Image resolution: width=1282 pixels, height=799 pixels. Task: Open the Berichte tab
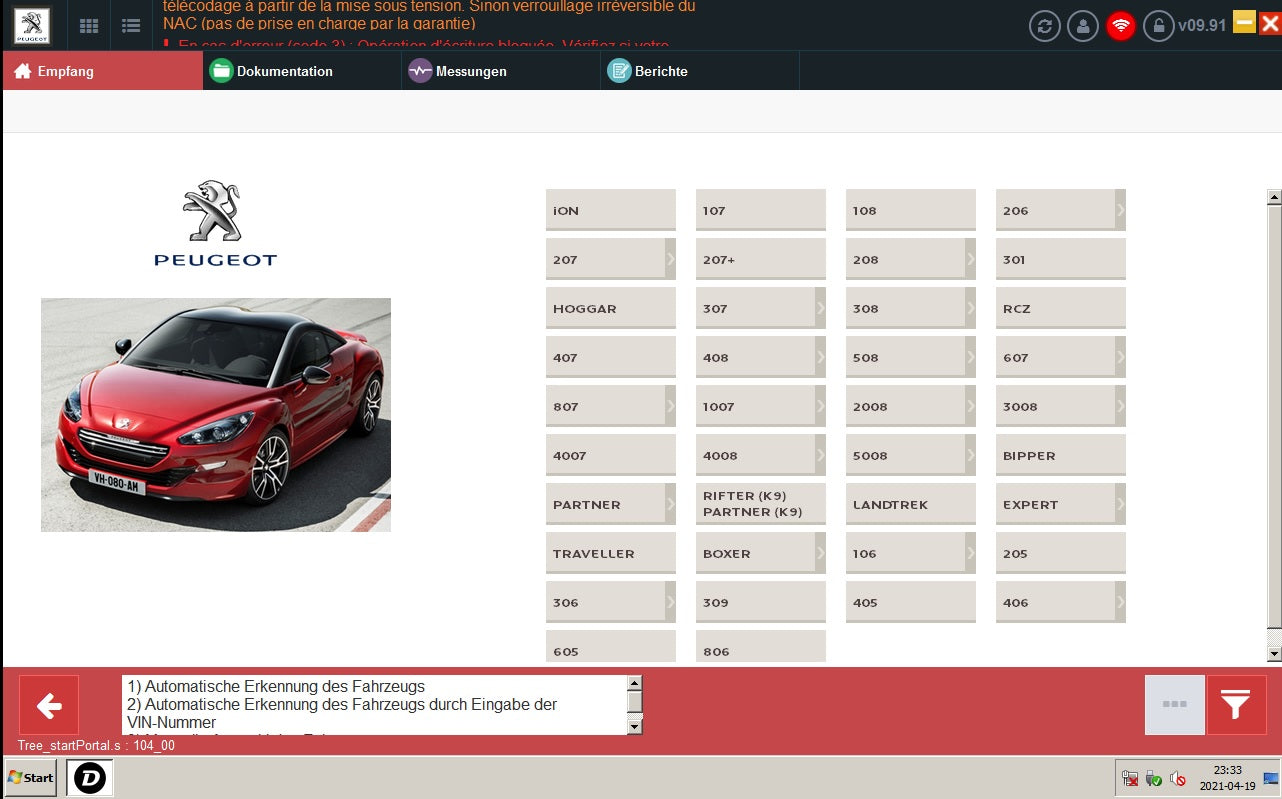point(661,71)
